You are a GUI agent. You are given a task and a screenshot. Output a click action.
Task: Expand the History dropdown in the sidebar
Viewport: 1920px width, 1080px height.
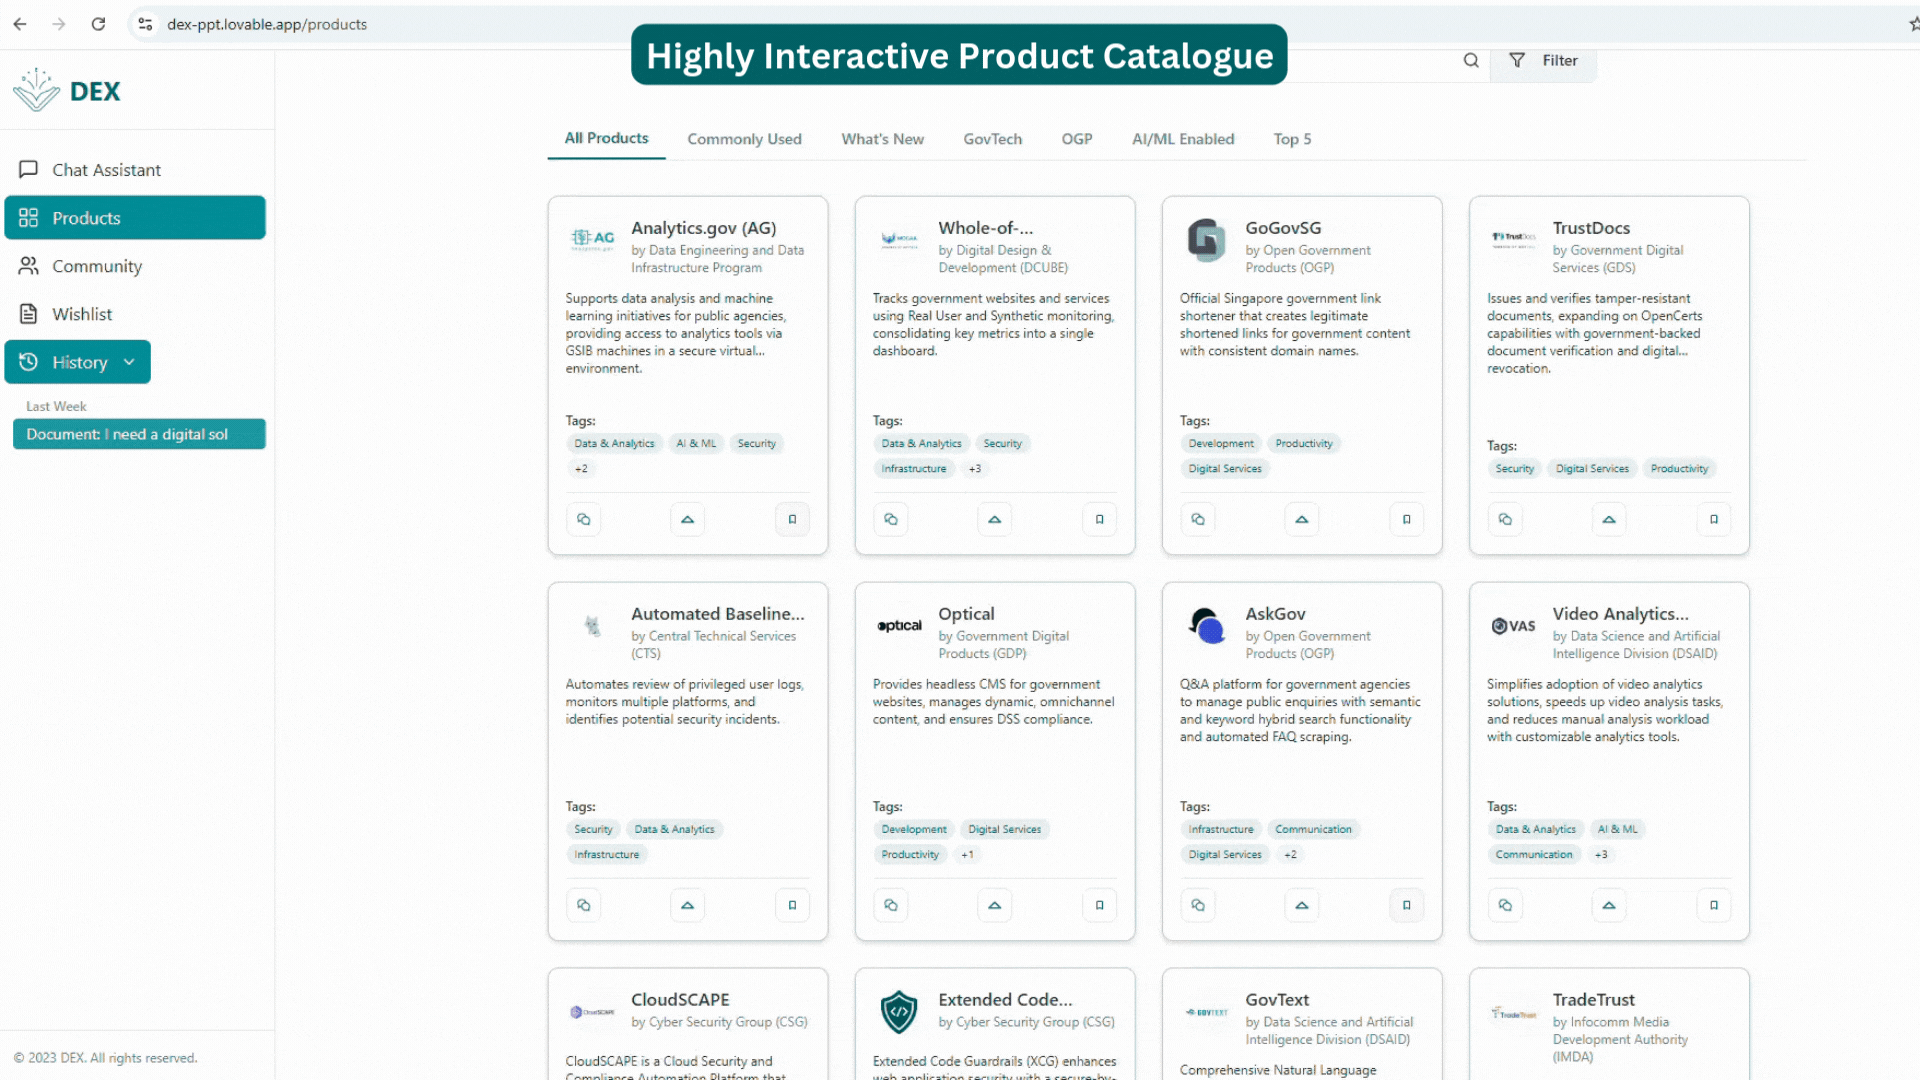point(126,362)
